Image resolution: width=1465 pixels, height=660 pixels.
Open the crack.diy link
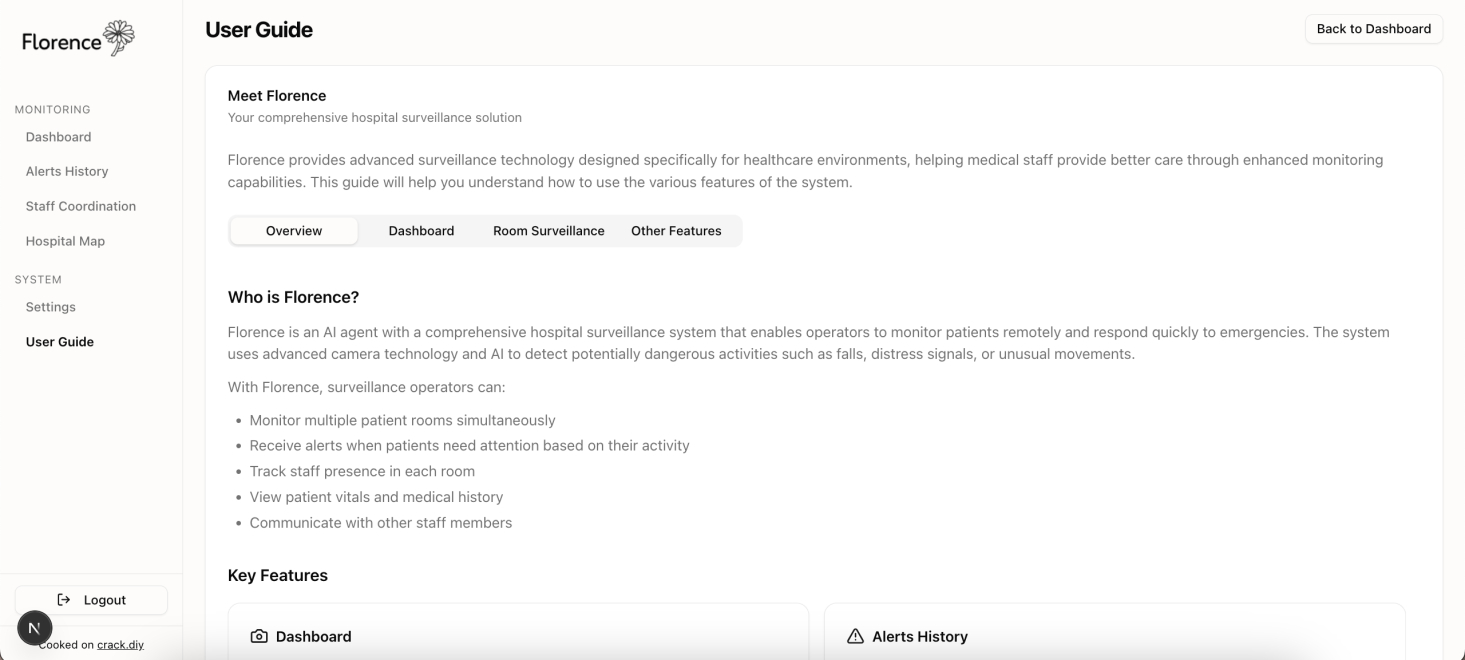(120, 645)
